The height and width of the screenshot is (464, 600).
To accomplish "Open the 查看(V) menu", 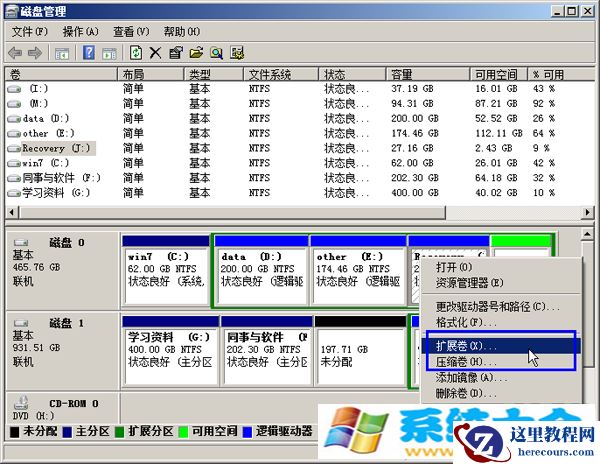I will click(131, 31).
